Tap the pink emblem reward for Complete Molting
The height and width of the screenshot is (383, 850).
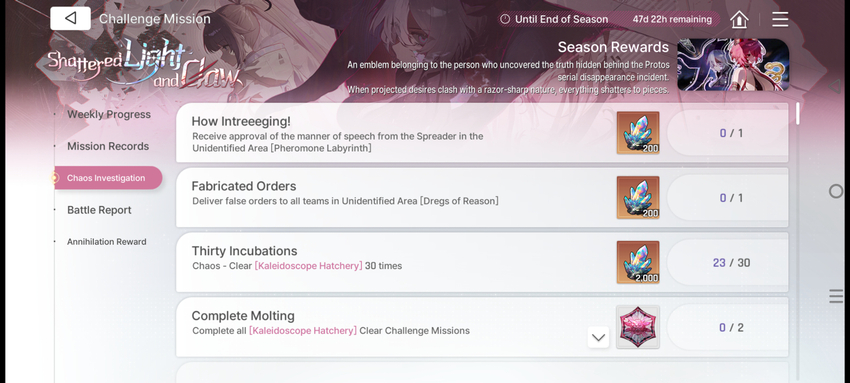click(638, 327)
